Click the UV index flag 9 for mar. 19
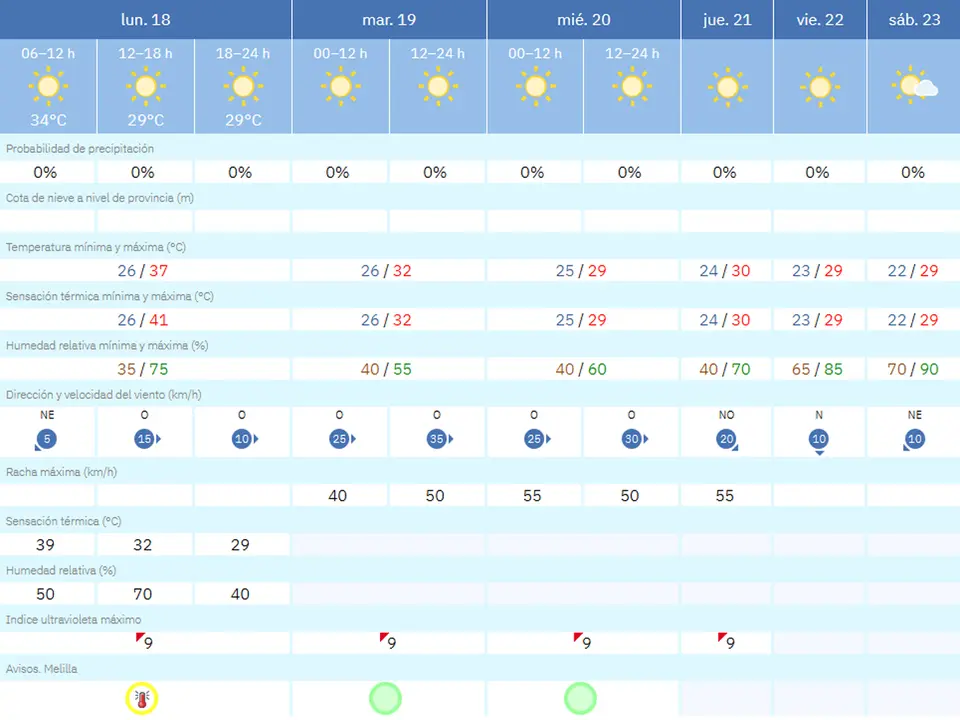The image size is (960, 720). coord(388,642)
